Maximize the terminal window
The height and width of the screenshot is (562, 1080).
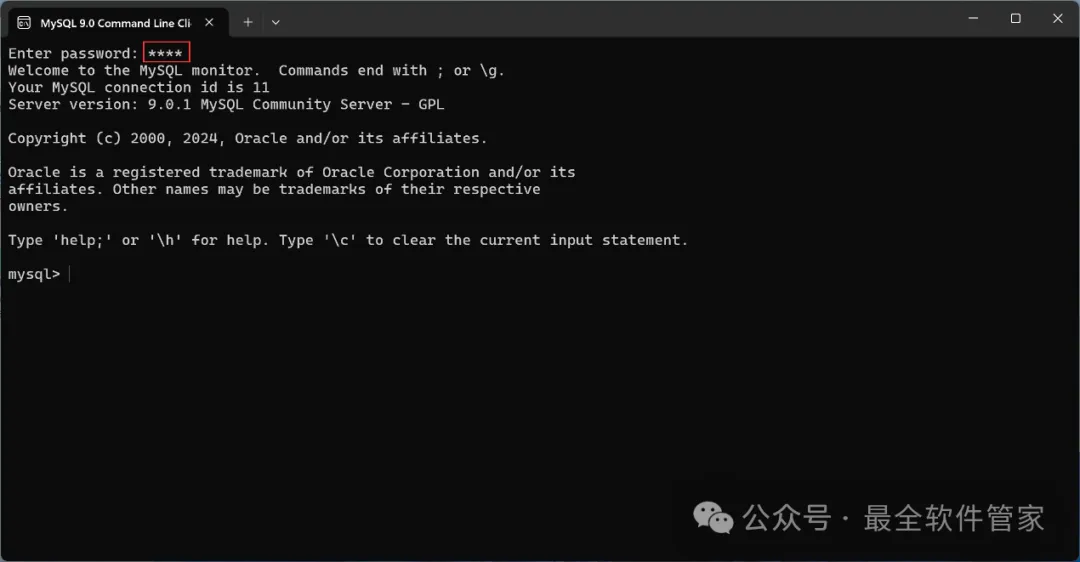(1015, 18)
